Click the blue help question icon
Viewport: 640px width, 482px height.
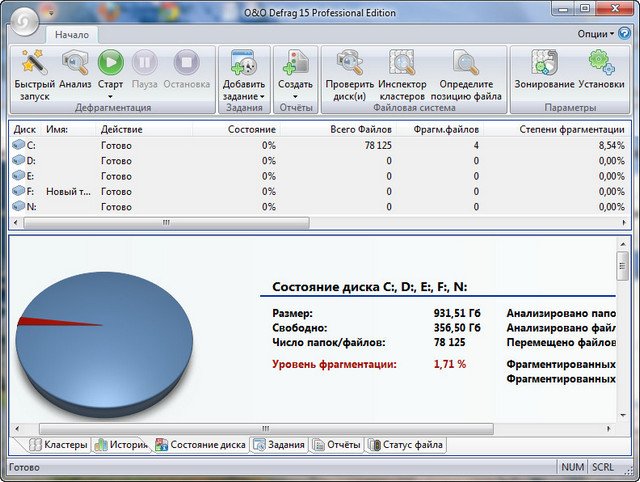[624, 33]
